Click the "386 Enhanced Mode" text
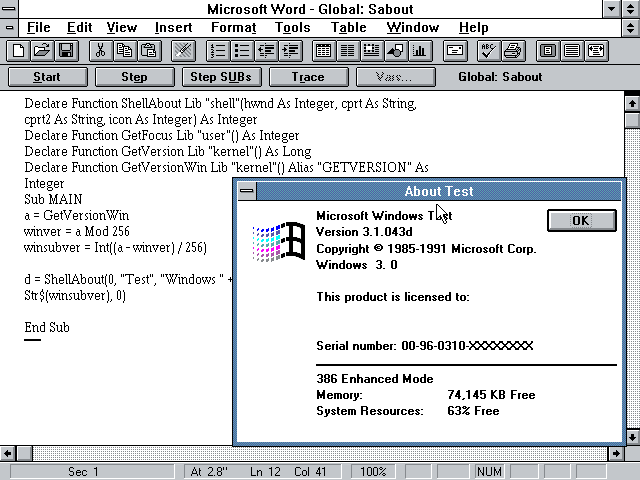This screenshot has height=480, width=640. 375,379
